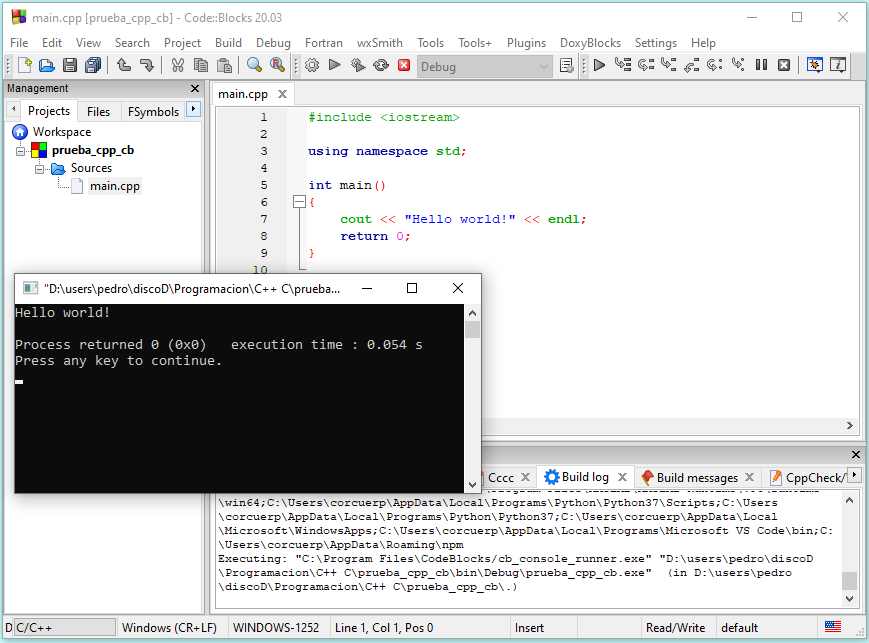Image resolution: width=869 pixels, height=643 pixels.
Task: Collapse the main function fold marker
Action: 299,201
